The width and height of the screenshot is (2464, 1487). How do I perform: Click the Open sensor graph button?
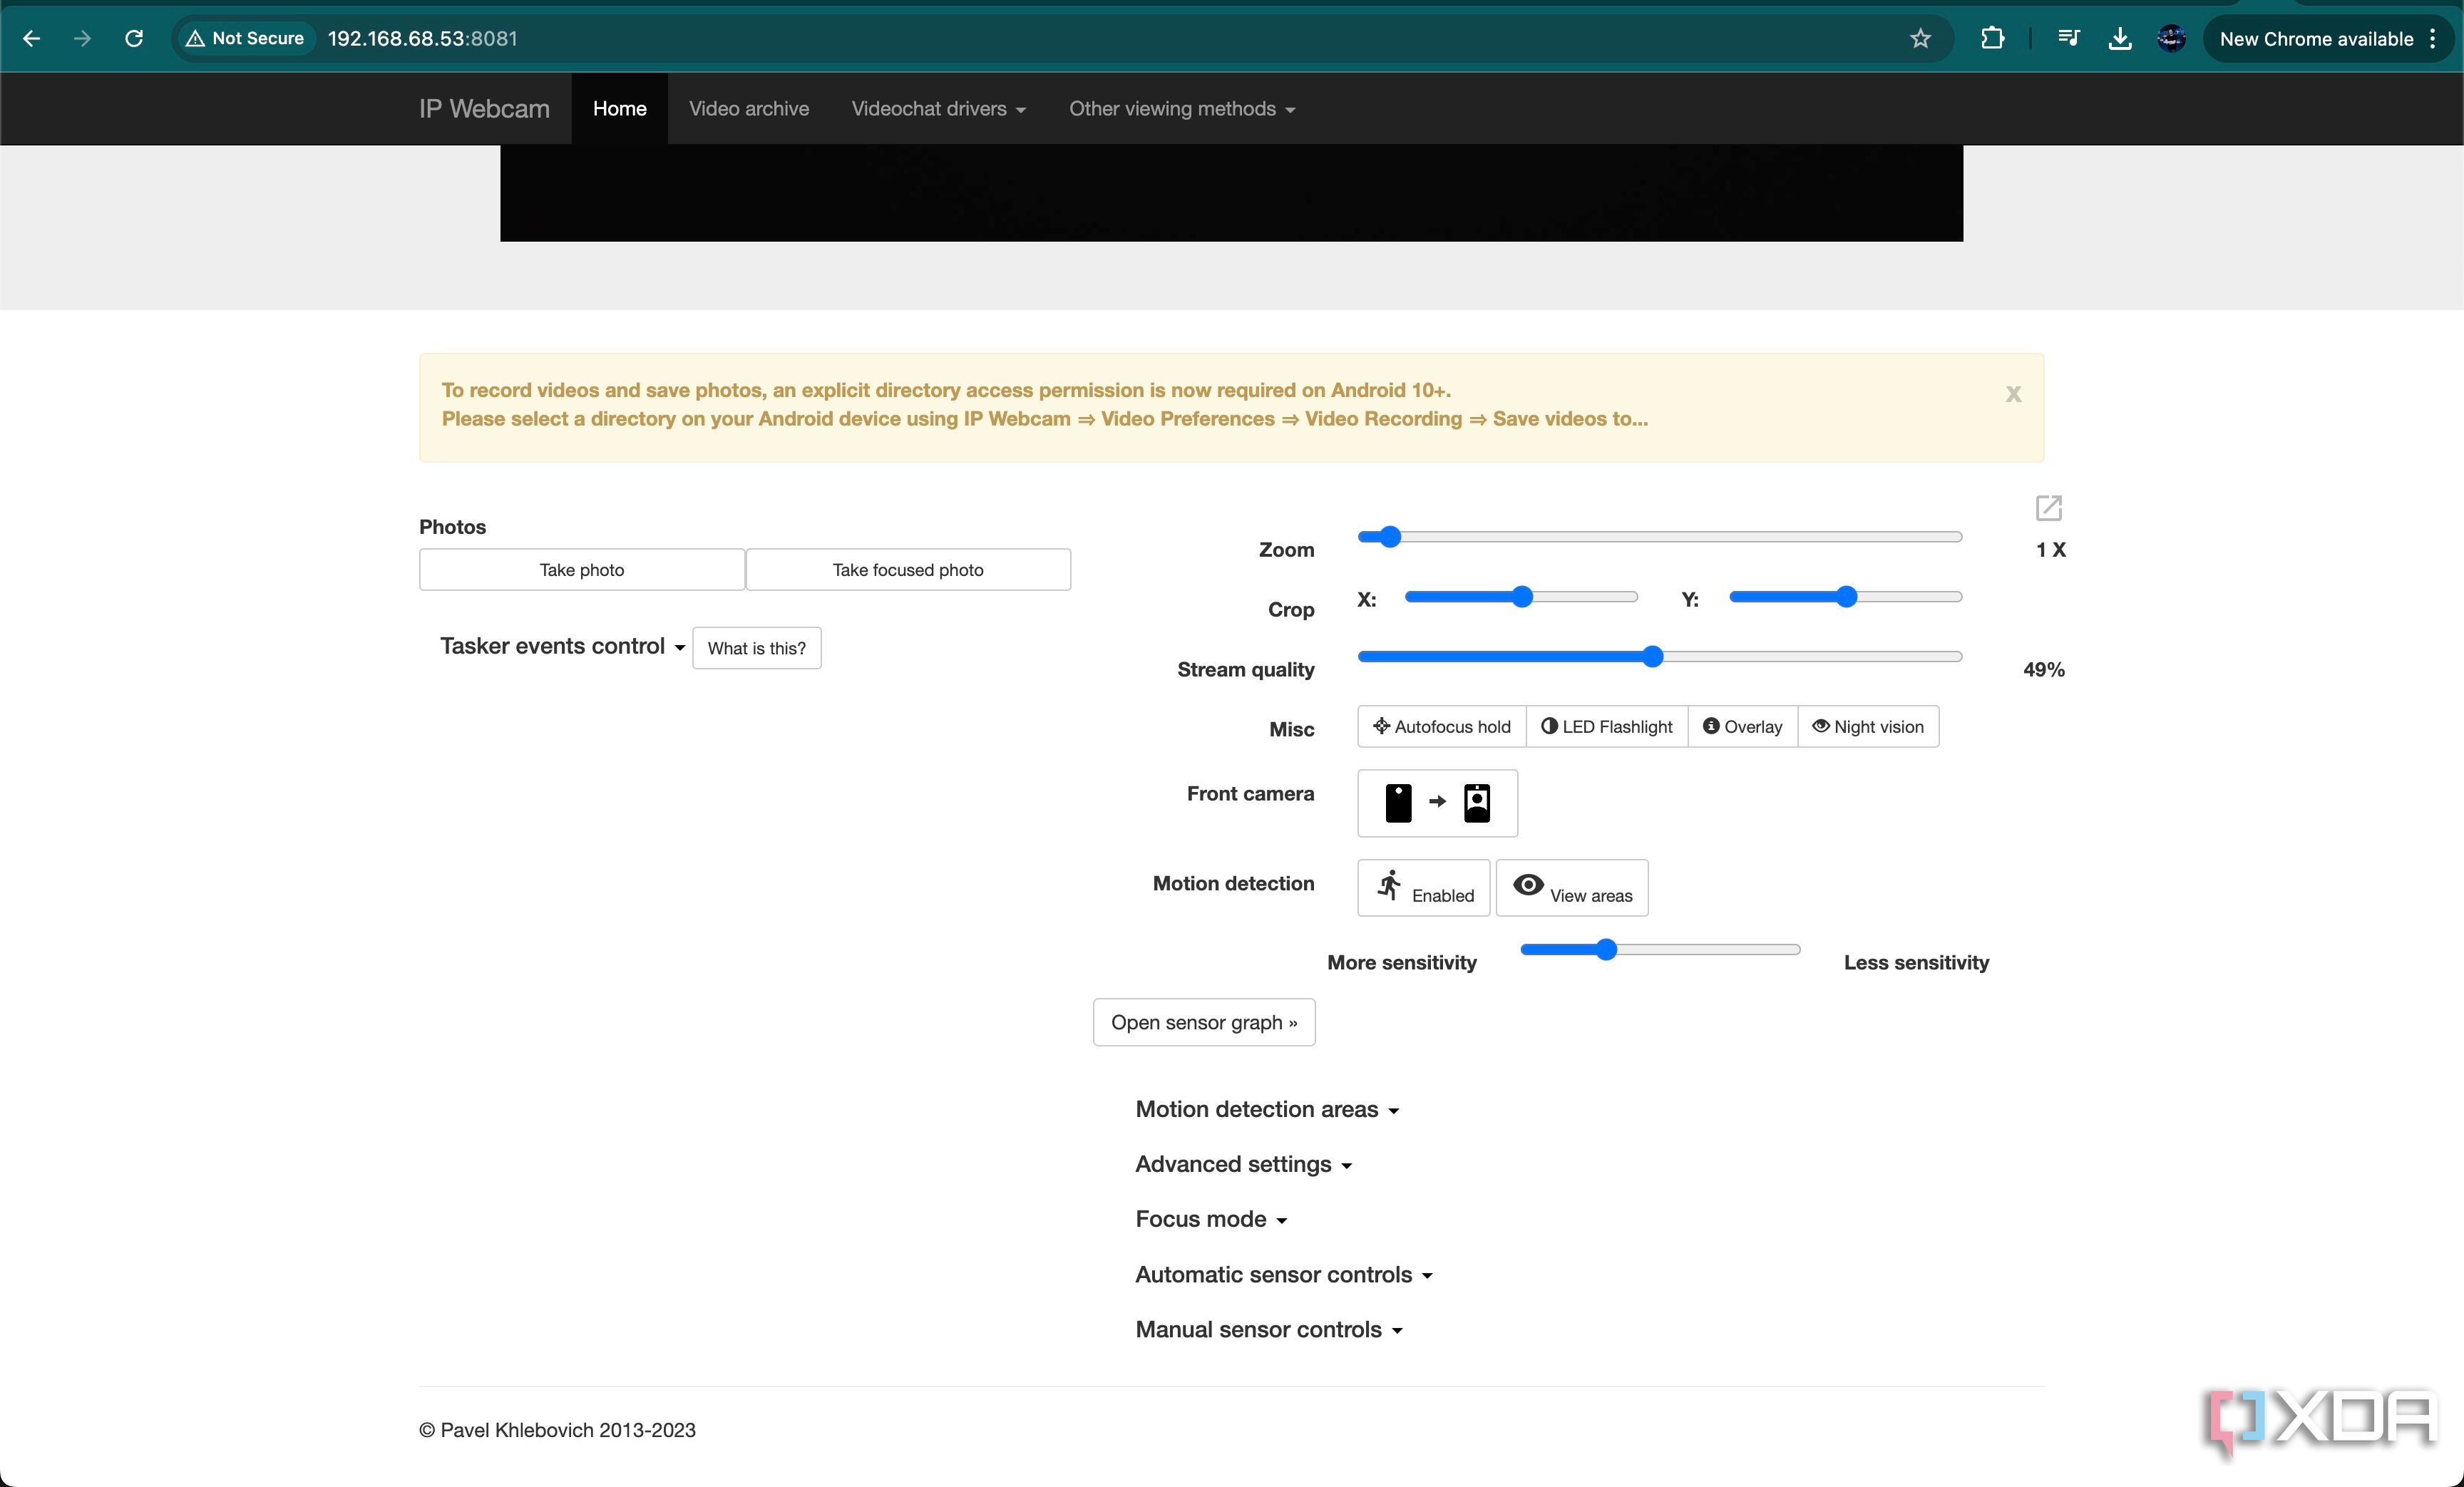[x=1203, y=1022]
